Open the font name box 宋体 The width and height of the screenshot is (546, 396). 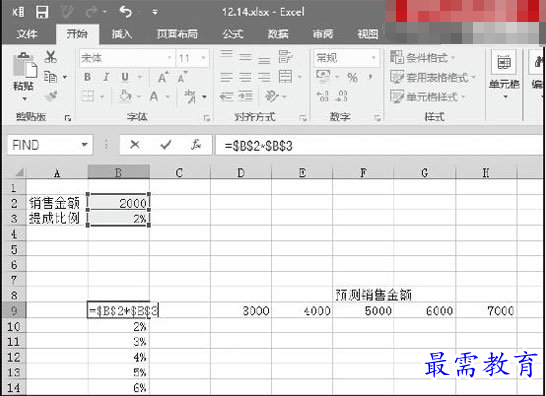pyautogui.click(x=126, y=58)
